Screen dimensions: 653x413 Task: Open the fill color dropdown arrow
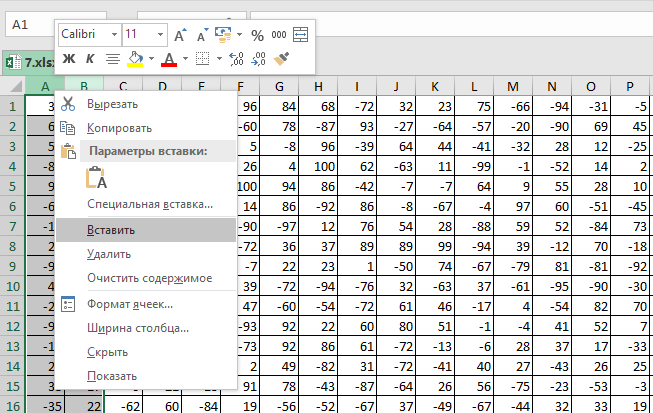(149, 59)
